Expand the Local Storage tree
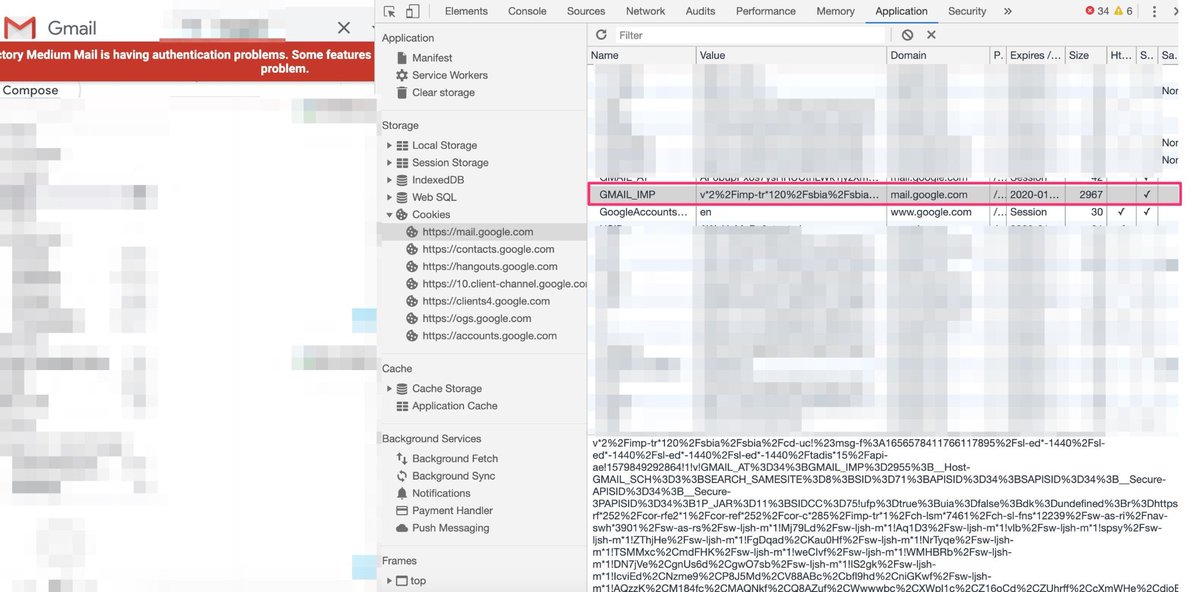The image size is (1200, 592). 390,145
